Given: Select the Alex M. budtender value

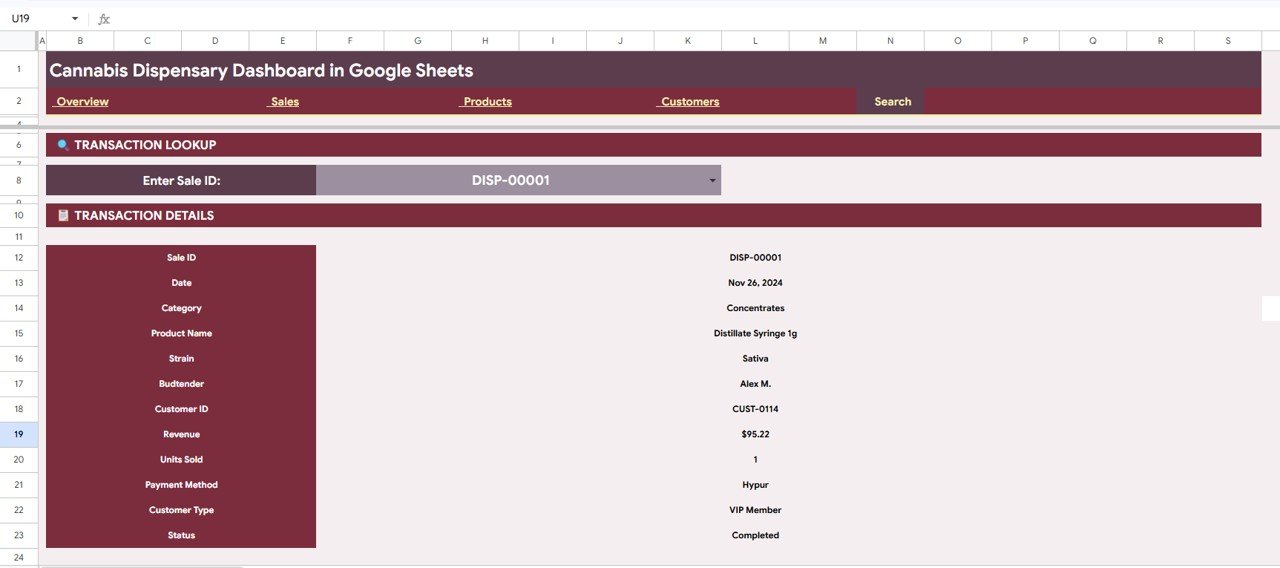Looking at the screenshot, I should (x=755, y=384).
